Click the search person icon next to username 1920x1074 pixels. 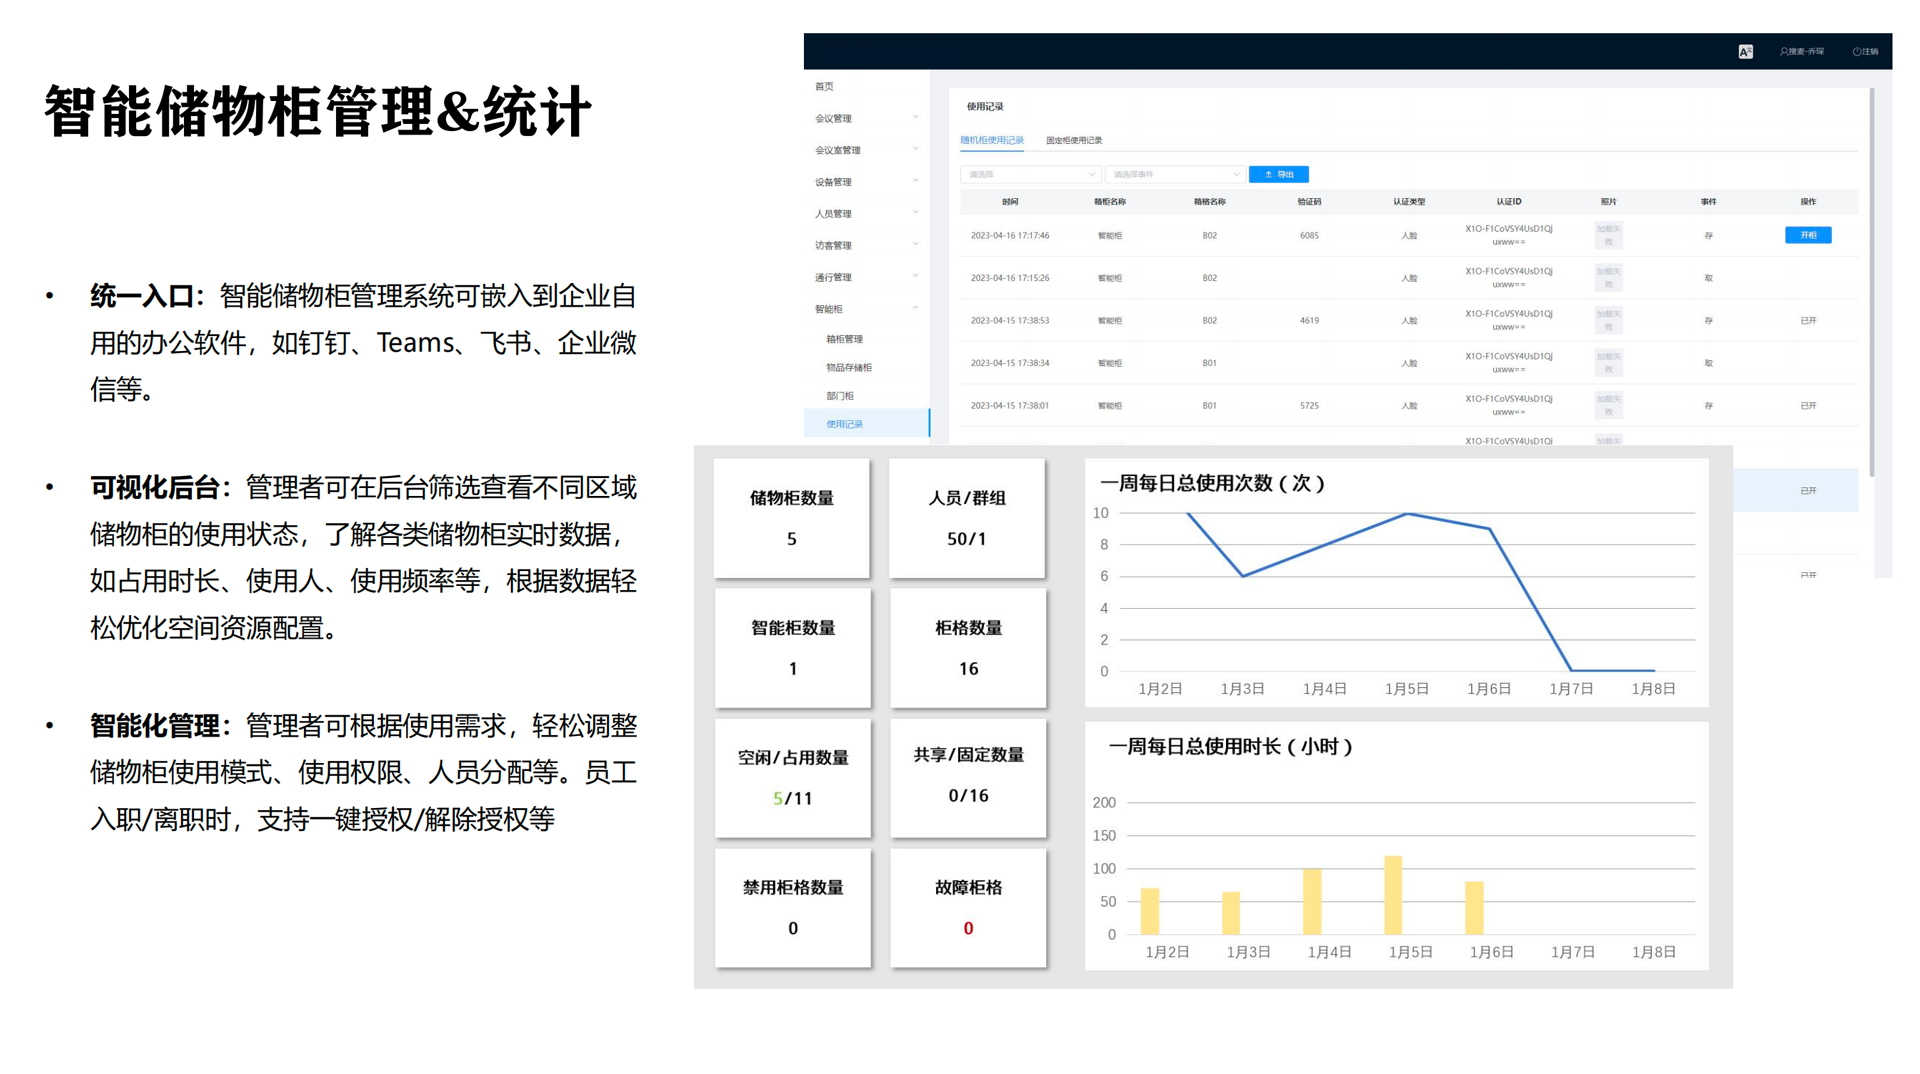pos(1786,51)
